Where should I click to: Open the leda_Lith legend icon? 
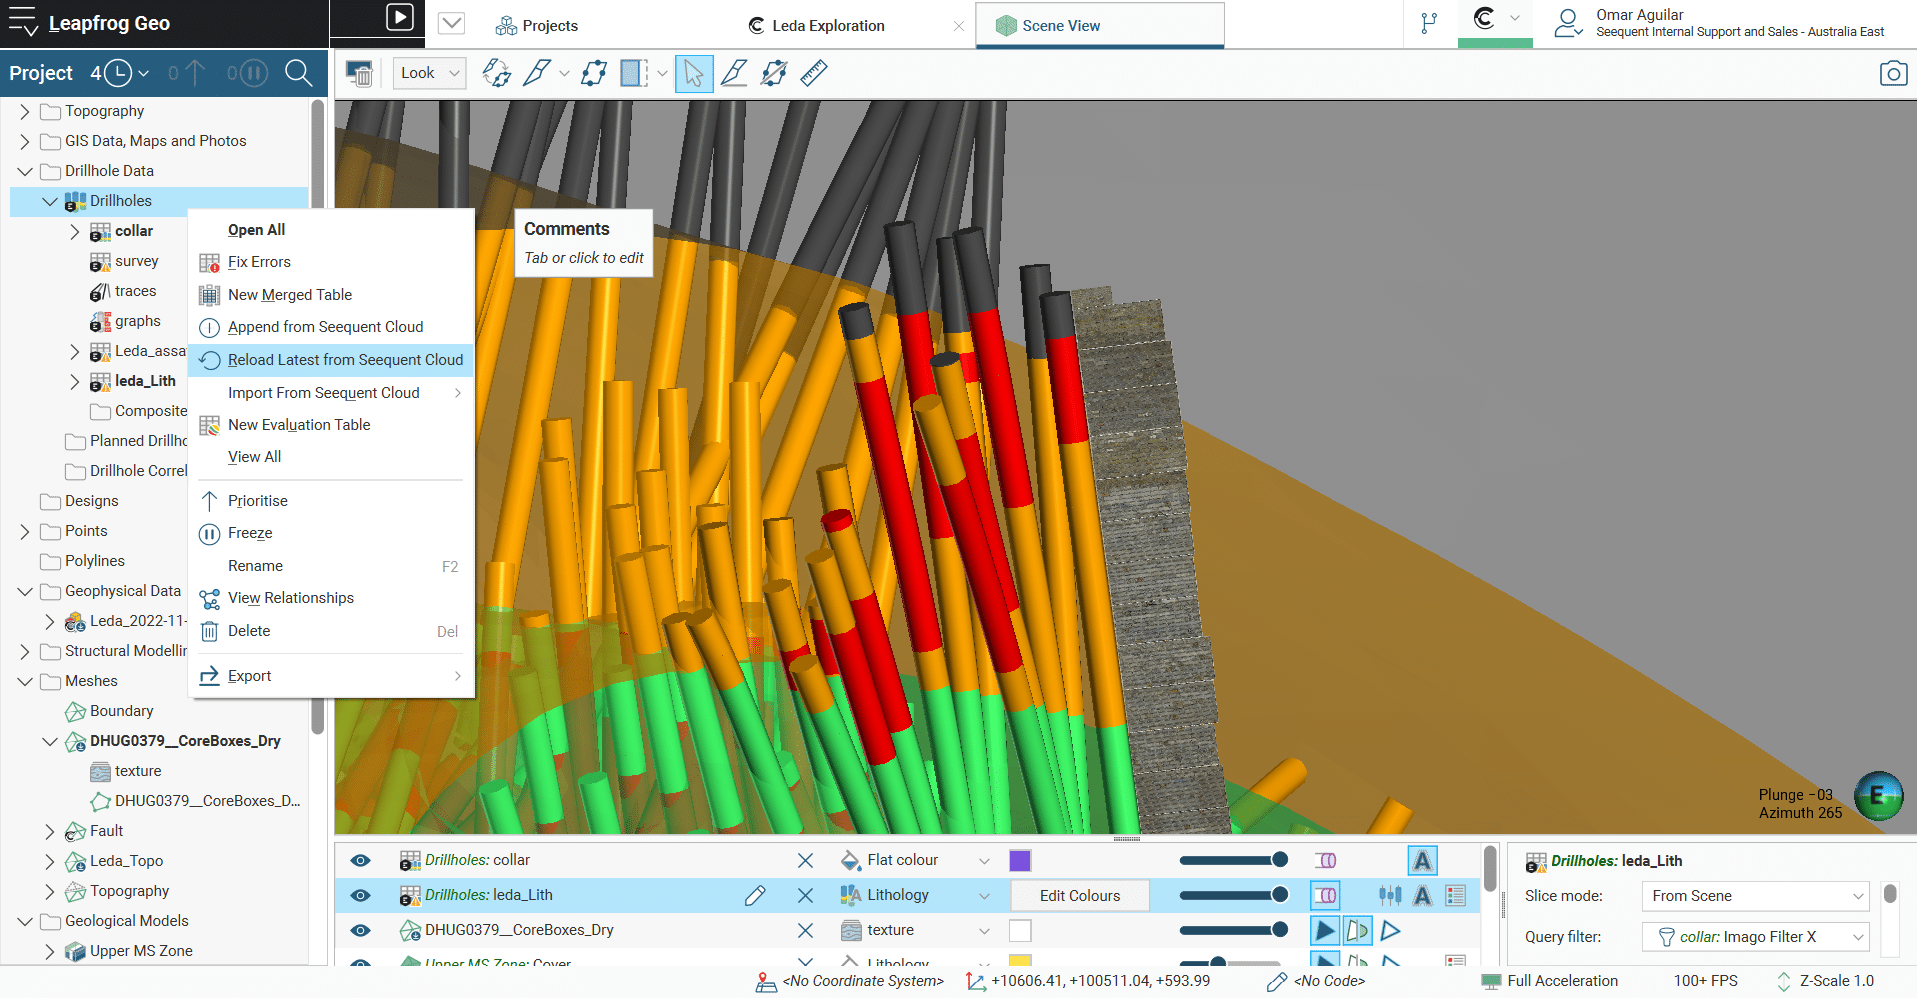[1456, 896]
